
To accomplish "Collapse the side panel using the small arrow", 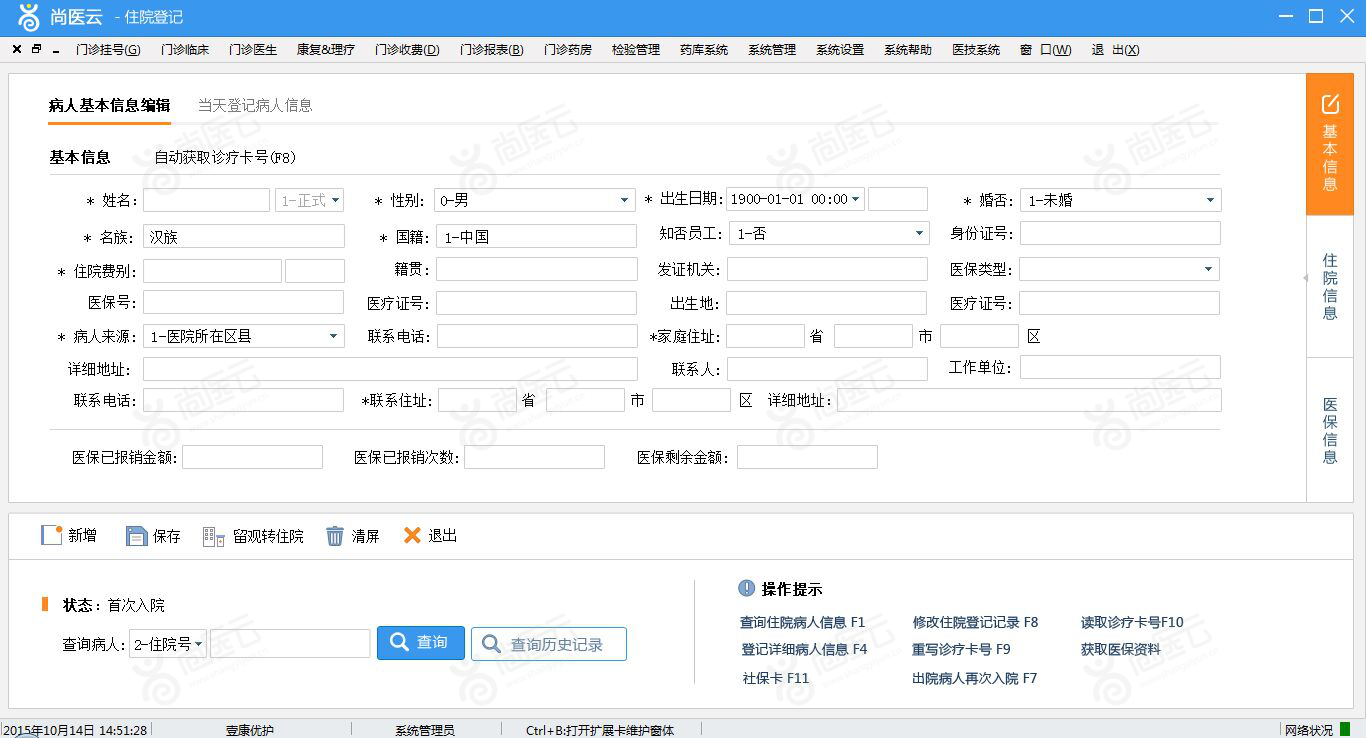I will (x=1306, y=279).
